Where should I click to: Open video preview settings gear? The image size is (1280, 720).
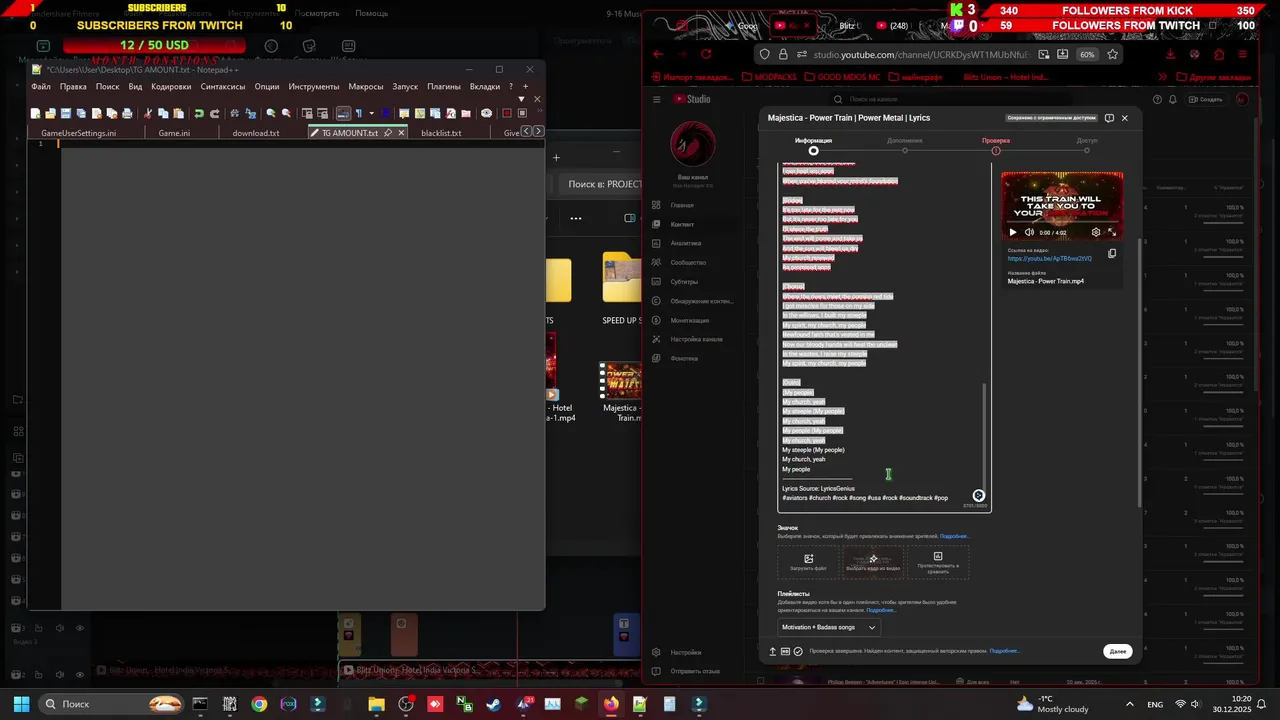pyautogui.click(x=1096, y=232)
